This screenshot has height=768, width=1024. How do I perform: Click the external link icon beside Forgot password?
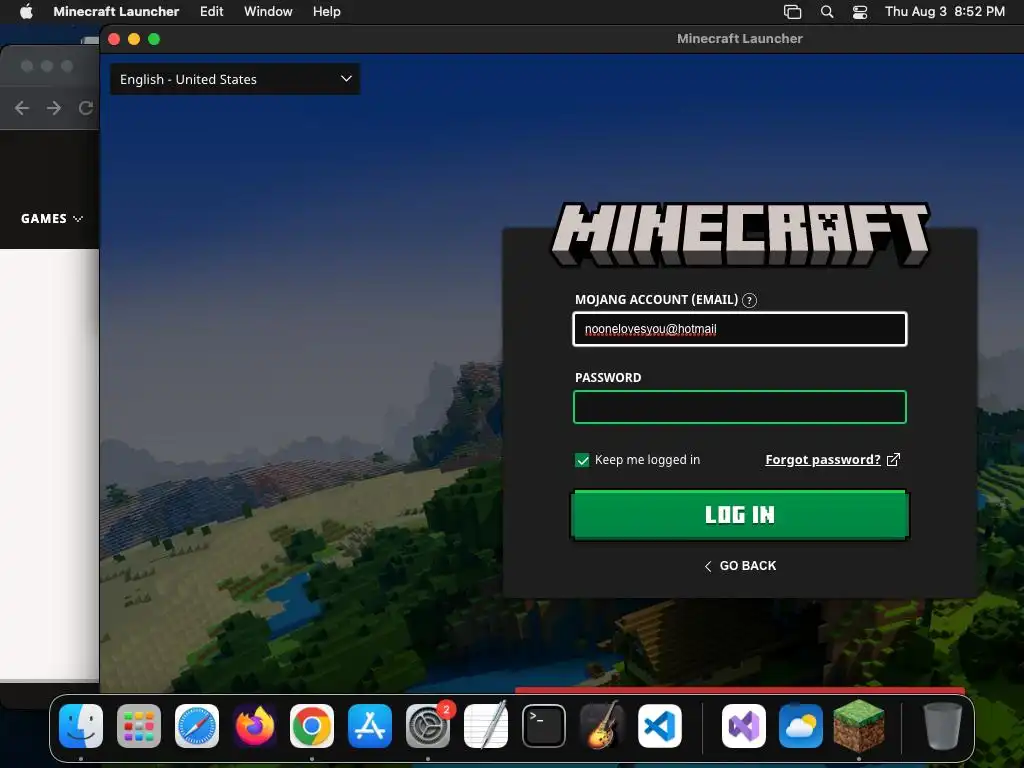coord(893,460)
